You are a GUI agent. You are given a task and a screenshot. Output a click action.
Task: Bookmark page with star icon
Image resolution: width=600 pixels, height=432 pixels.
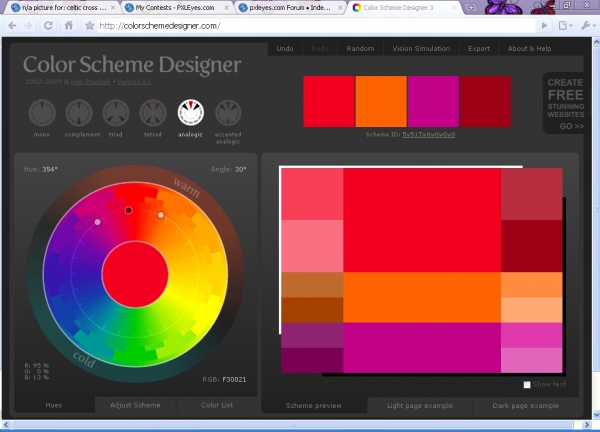(90, 26)
